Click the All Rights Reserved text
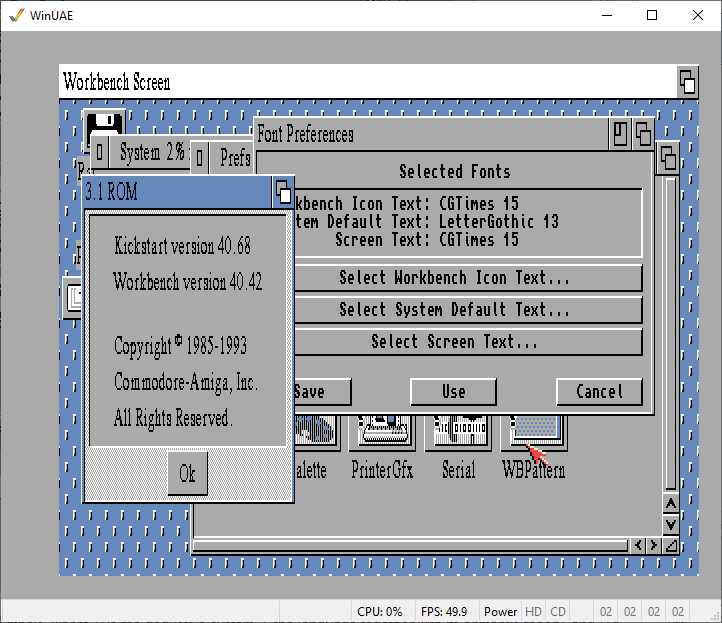 pos(173,419)
